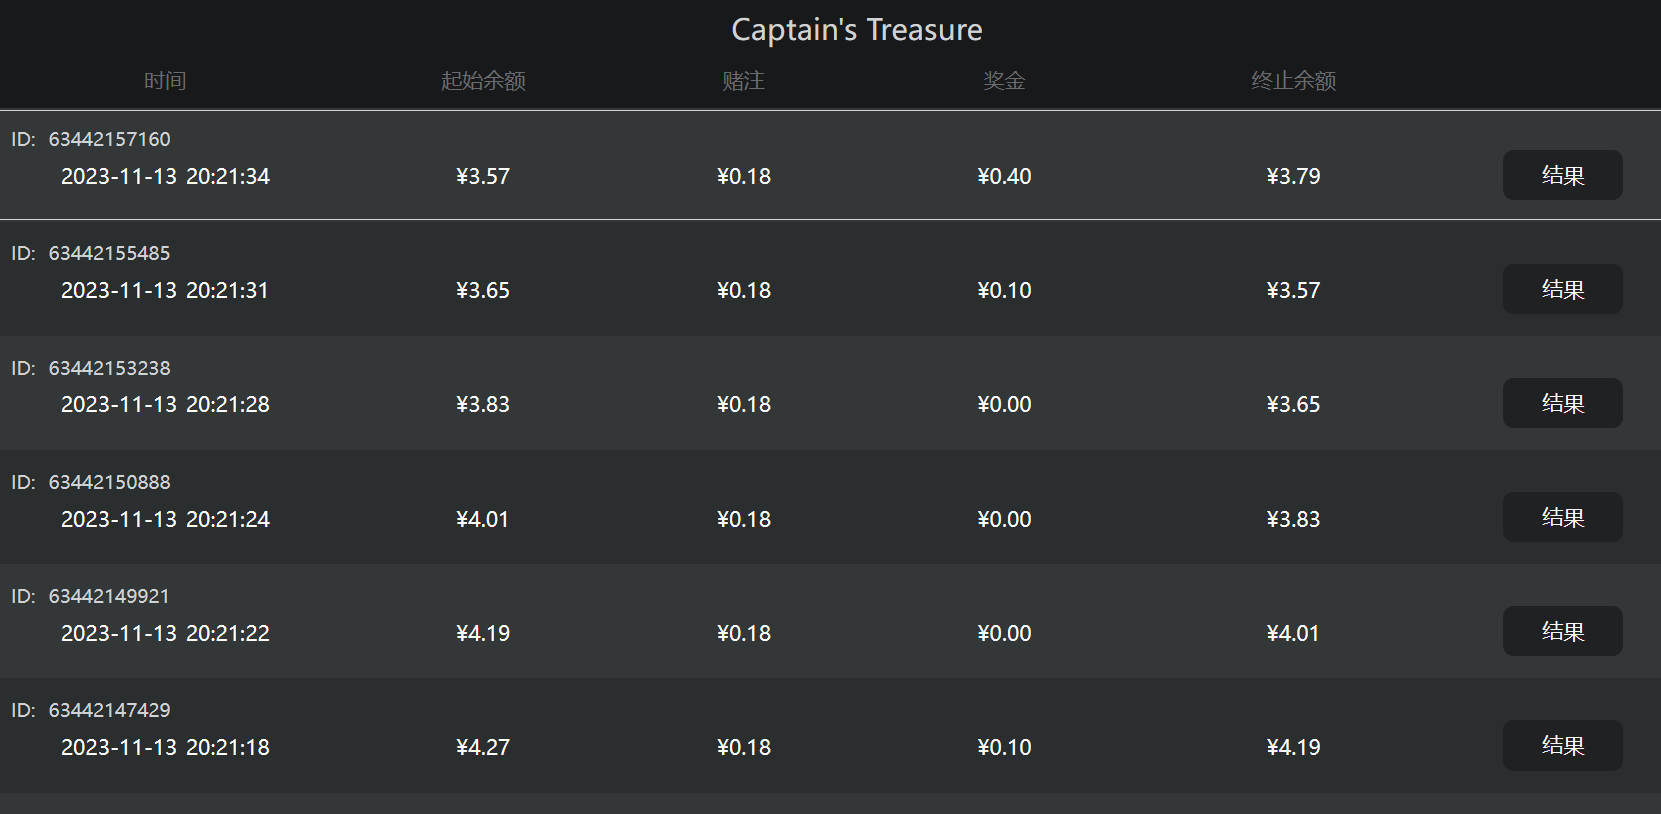Viewport: 1661px width, 814px height.
Task: Click the ¥0.40 prize amount
Action: pyautogui.click(x=1004, y=176)
